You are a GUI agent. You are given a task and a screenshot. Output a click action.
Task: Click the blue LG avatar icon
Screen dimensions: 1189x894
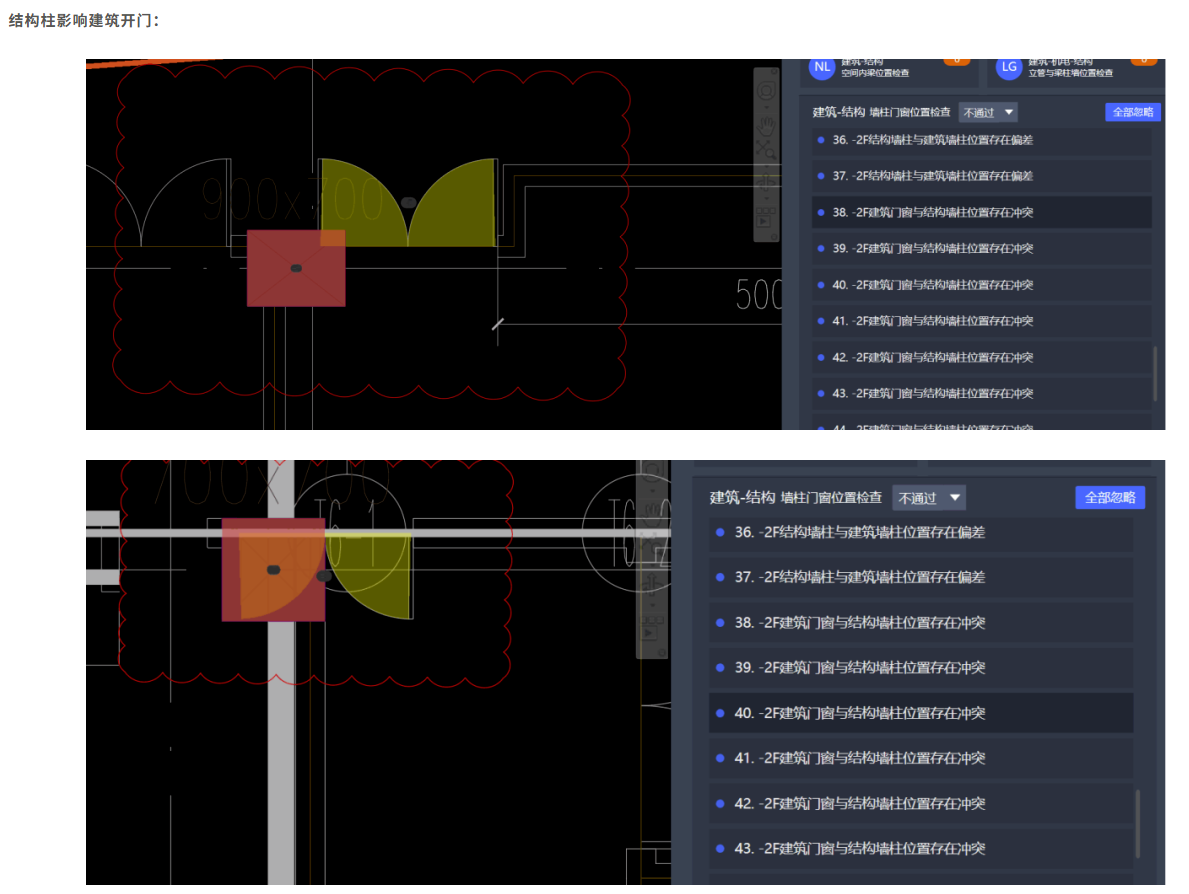coord(1009,67)
